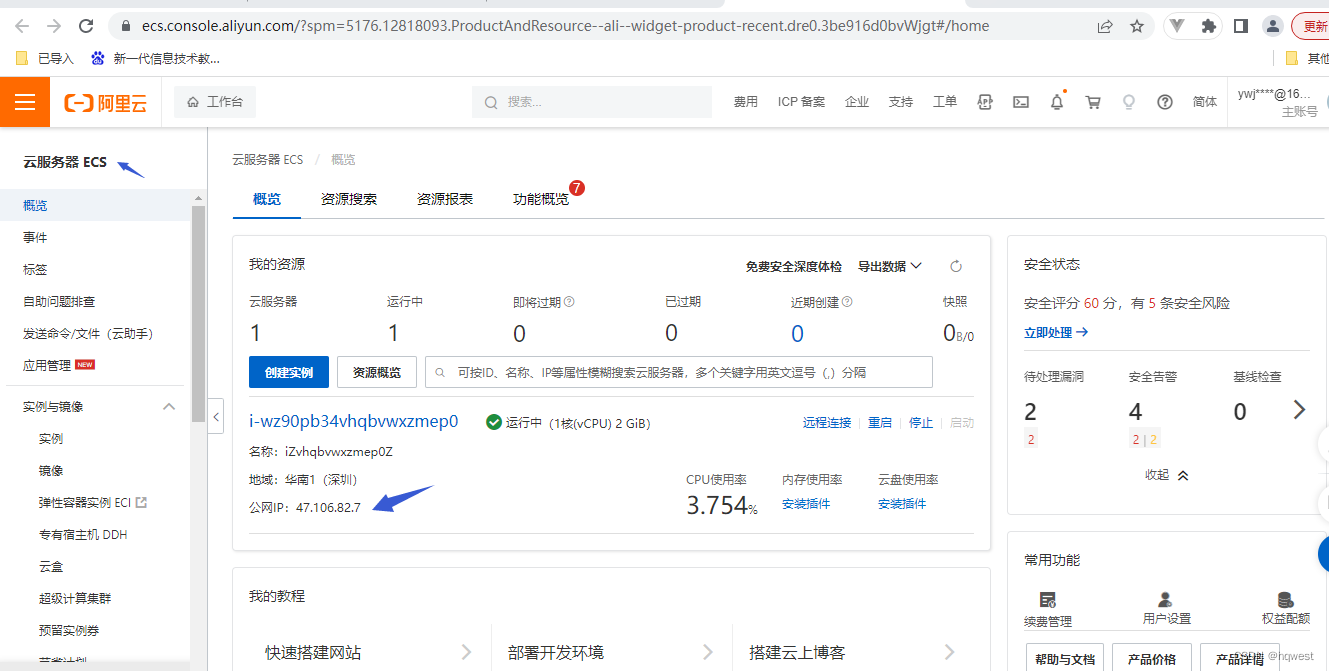Click the 产品价格 button
Screen dimensions: 1329x671
pos(1152,657)
